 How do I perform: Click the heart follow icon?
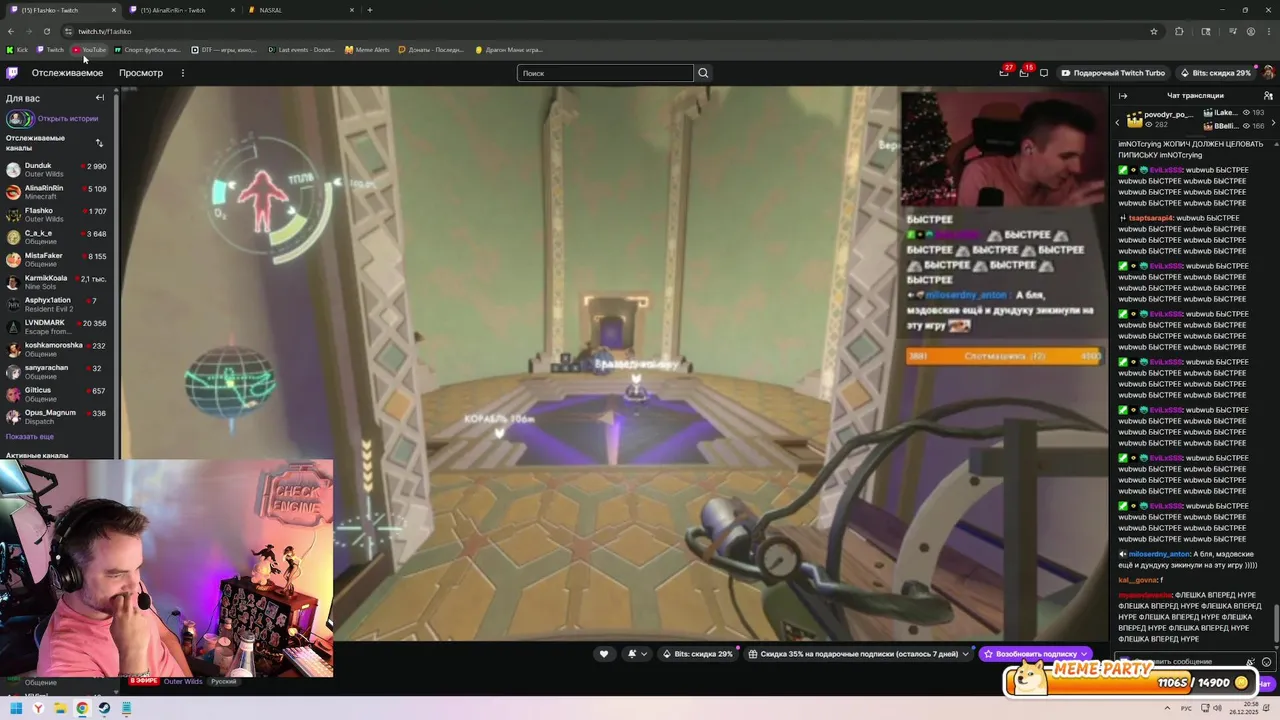(603, 654)
